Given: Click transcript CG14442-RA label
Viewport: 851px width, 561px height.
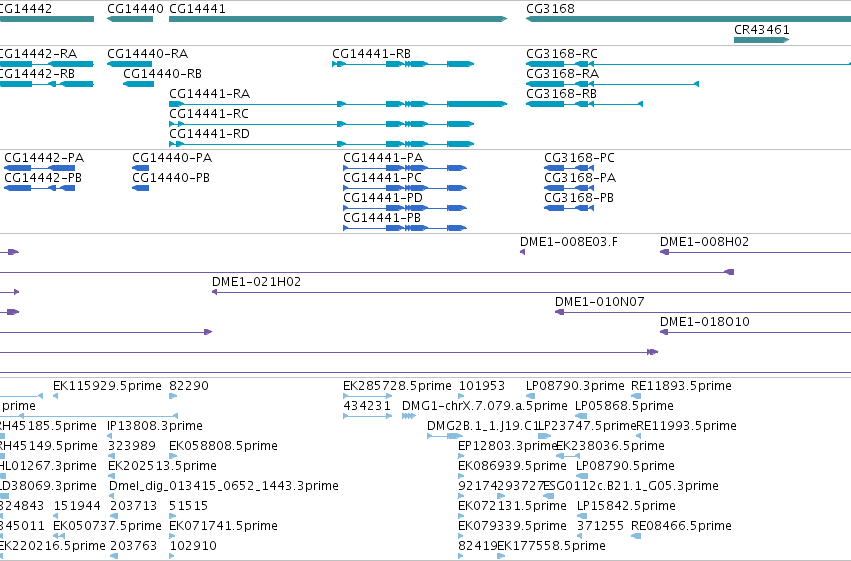Looking at the screenshot, I should pos(38,54).
